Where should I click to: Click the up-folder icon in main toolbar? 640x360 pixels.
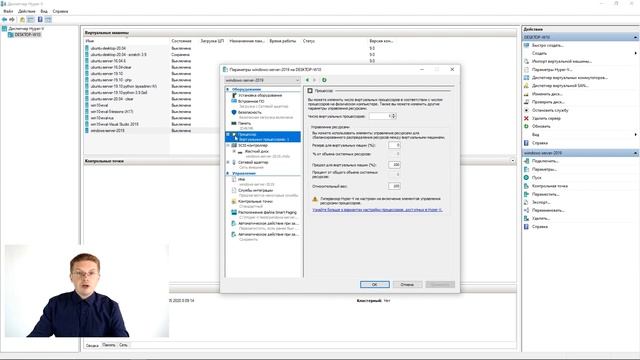click(x=22, y=20)
